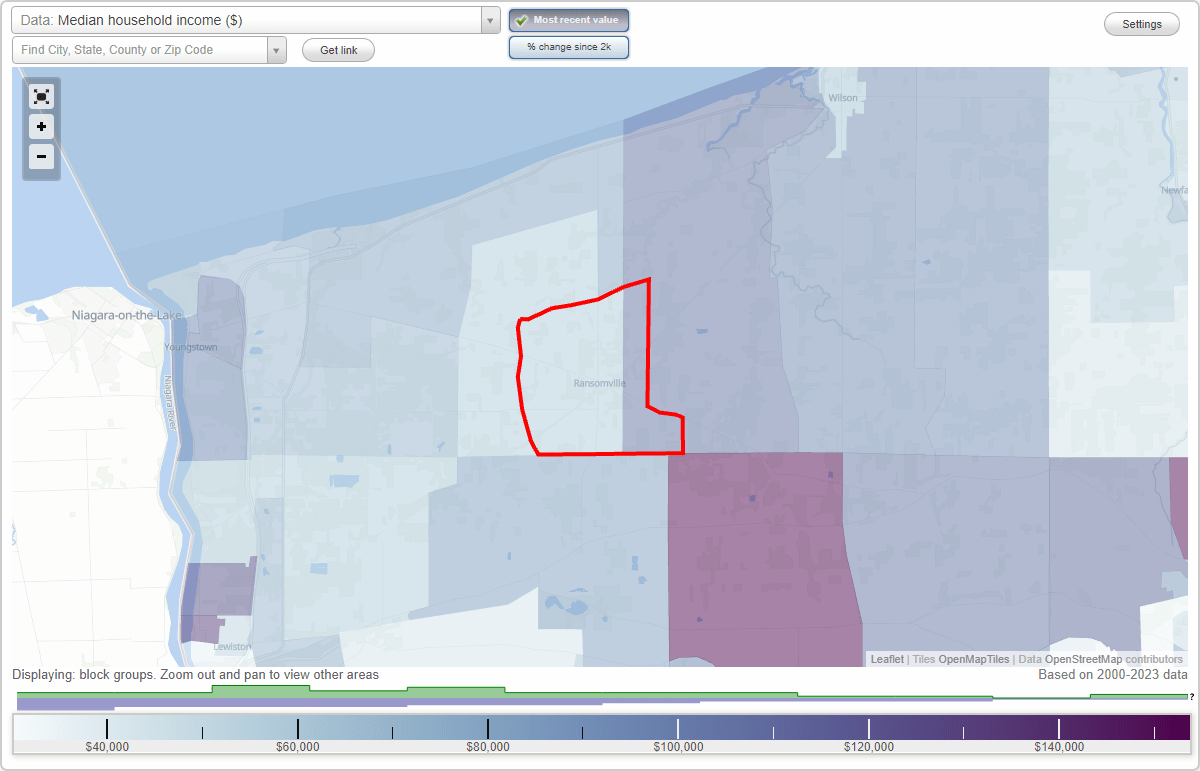This screenshot has width=1200, height=771.
Task: Click the question mark beside the legend
Action: [1192, 698]
